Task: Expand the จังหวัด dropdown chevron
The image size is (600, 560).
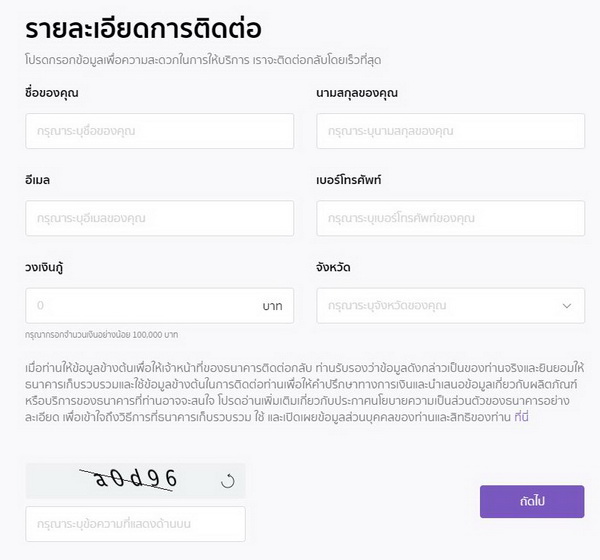Action: 567,306
